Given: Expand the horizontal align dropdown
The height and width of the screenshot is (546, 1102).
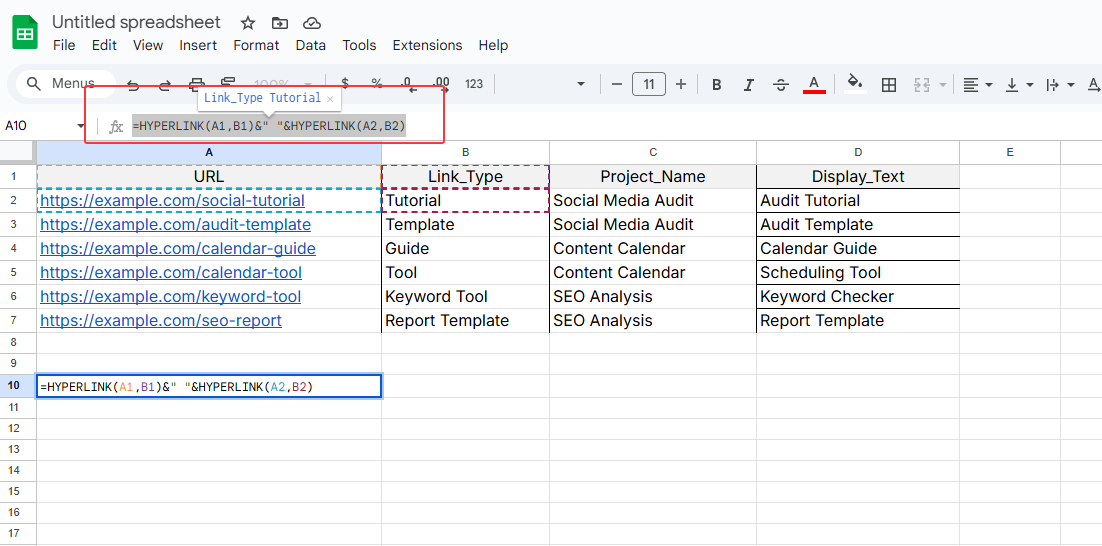Looking at the screenshot, I should [x=977, y=85].
